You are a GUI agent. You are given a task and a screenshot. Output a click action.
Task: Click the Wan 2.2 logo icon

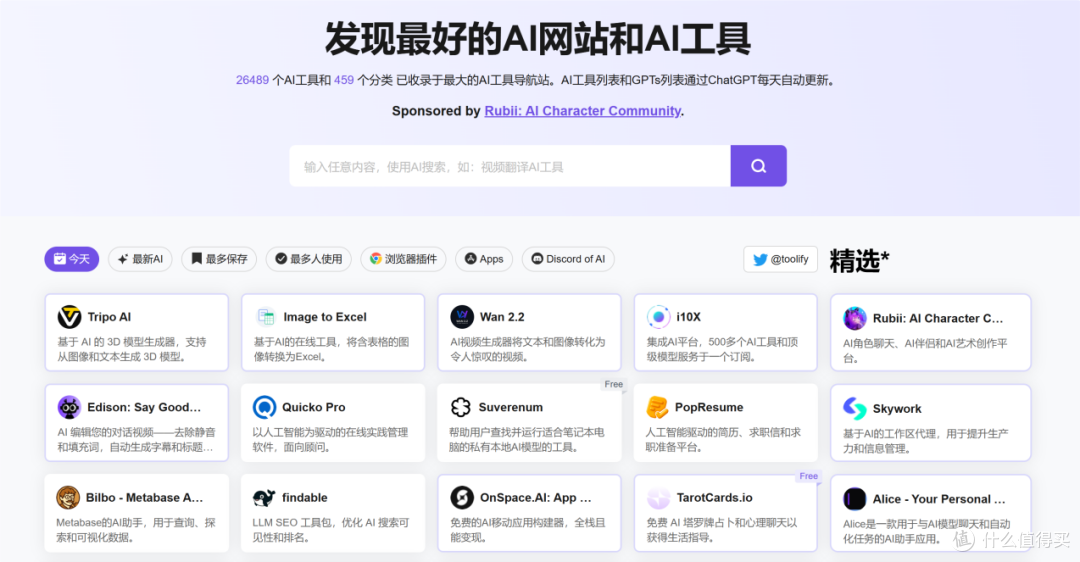pos(461,317)
